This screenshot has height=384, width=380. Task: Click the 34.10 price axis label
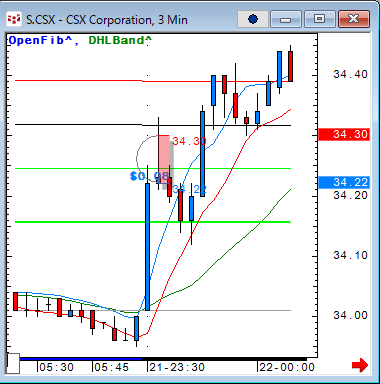350,256
